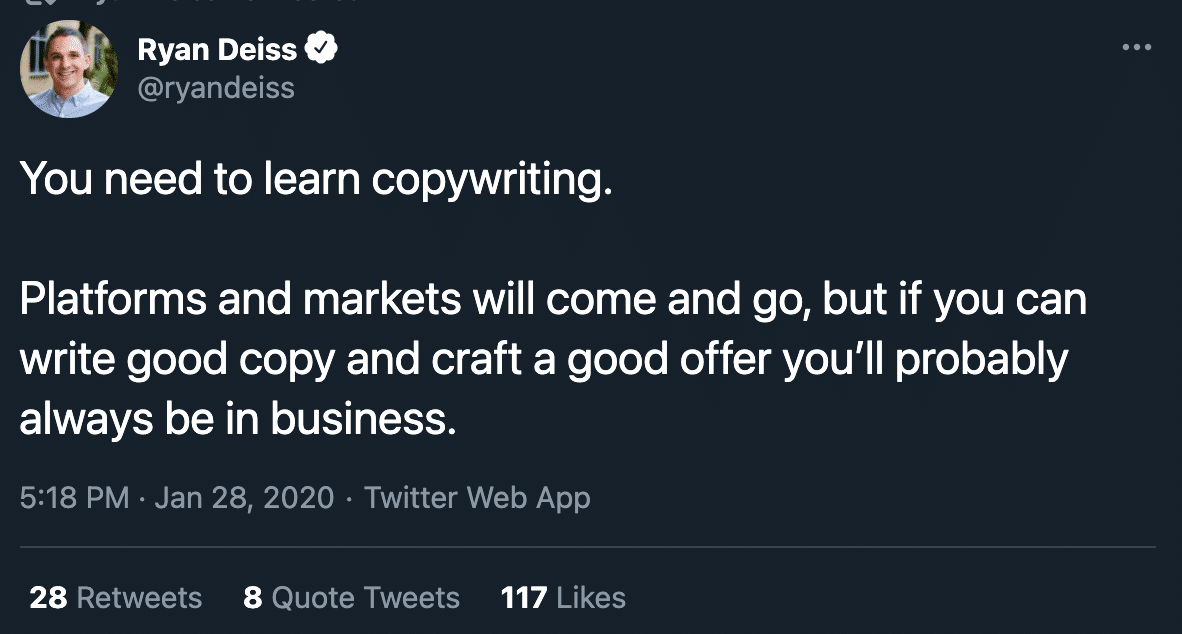Open the three-dot more options menu
The width and height of the screenshot is (1182, 634).
pyautogui.click(x=1136, y=47)
